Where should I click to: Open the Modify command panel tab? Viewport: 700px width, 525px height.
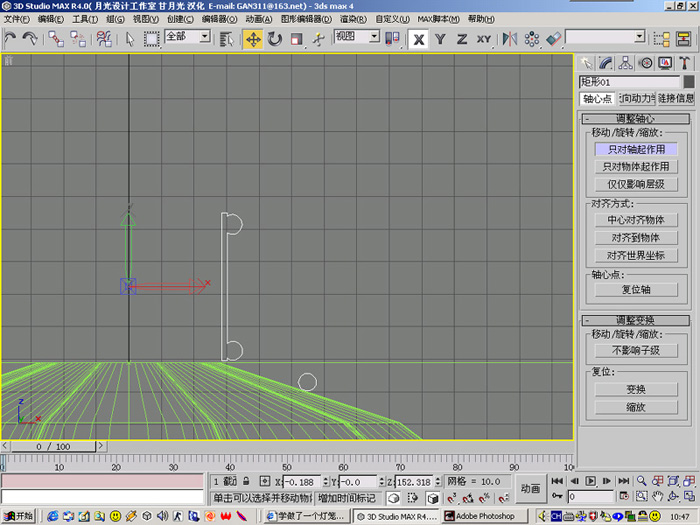[606, 63]
